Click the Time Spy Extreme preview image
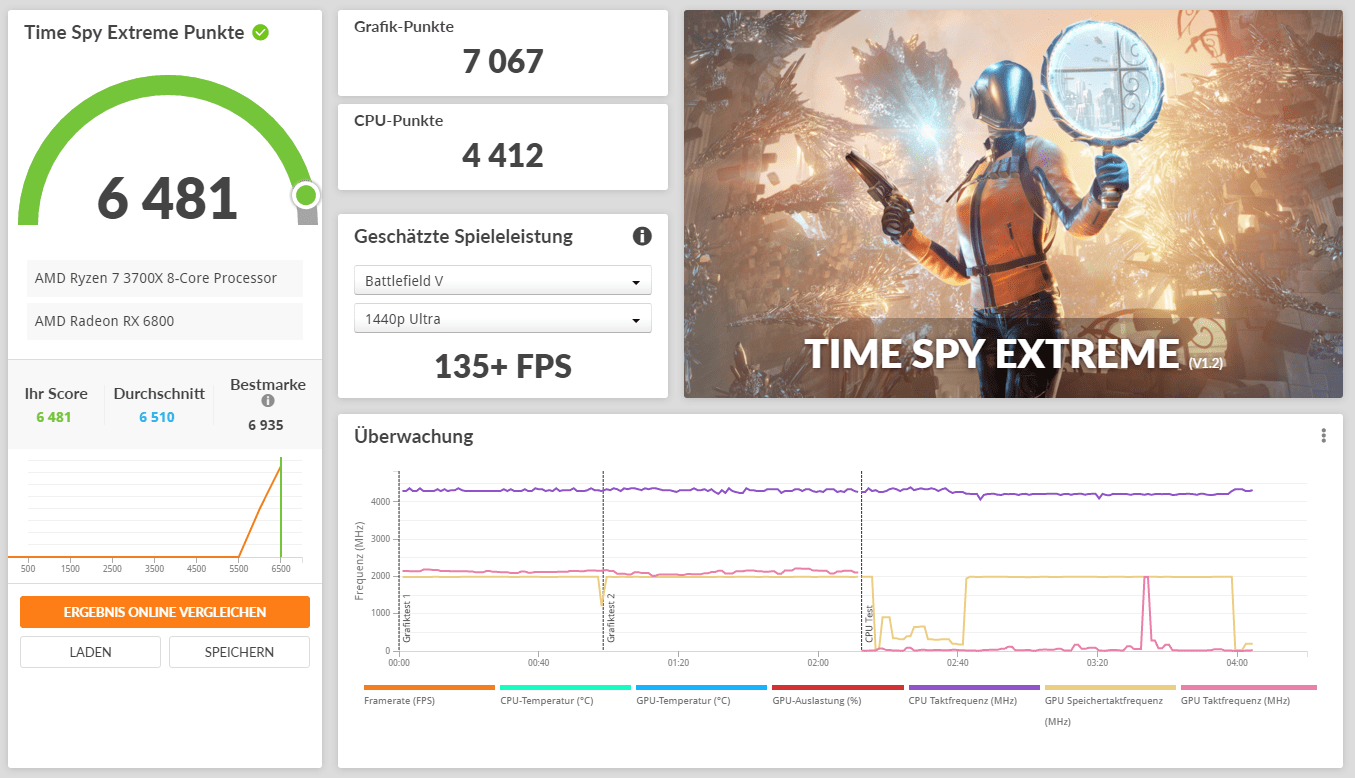 tap(1013, 204)
